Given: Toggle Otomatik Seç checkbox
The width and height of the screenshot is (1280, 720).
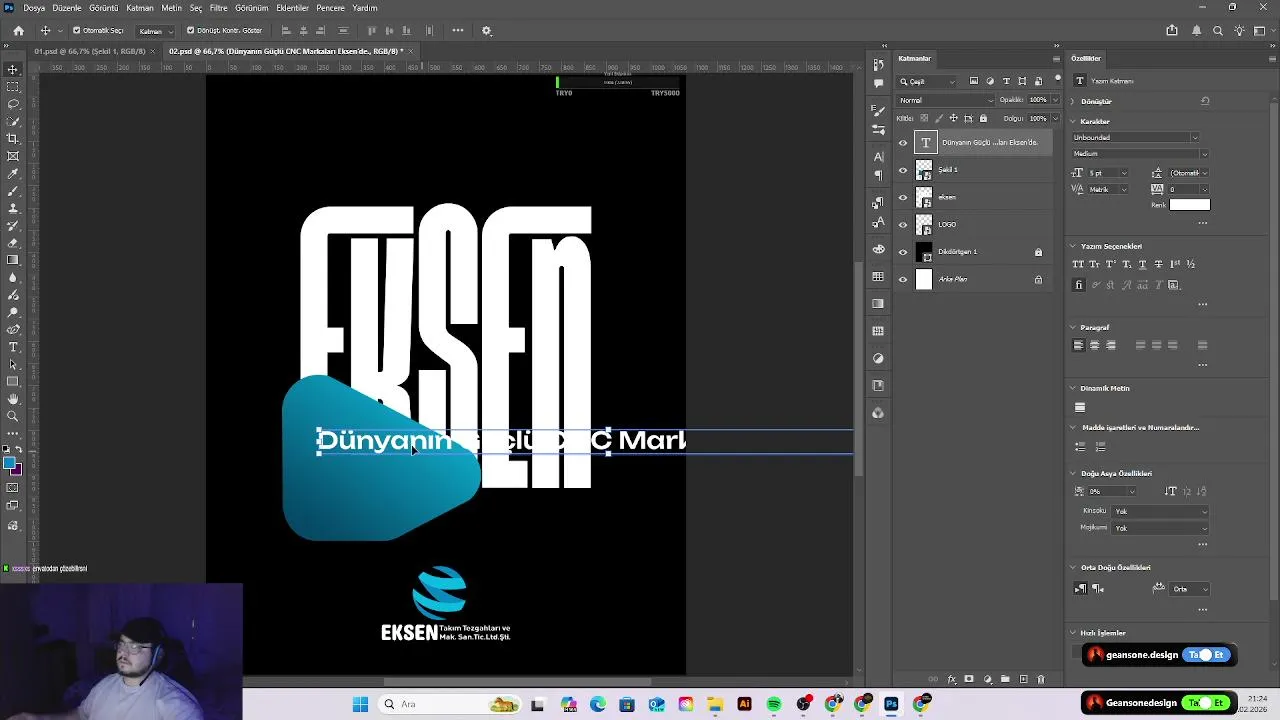Looking at the screenshot, I should point(77,31).
